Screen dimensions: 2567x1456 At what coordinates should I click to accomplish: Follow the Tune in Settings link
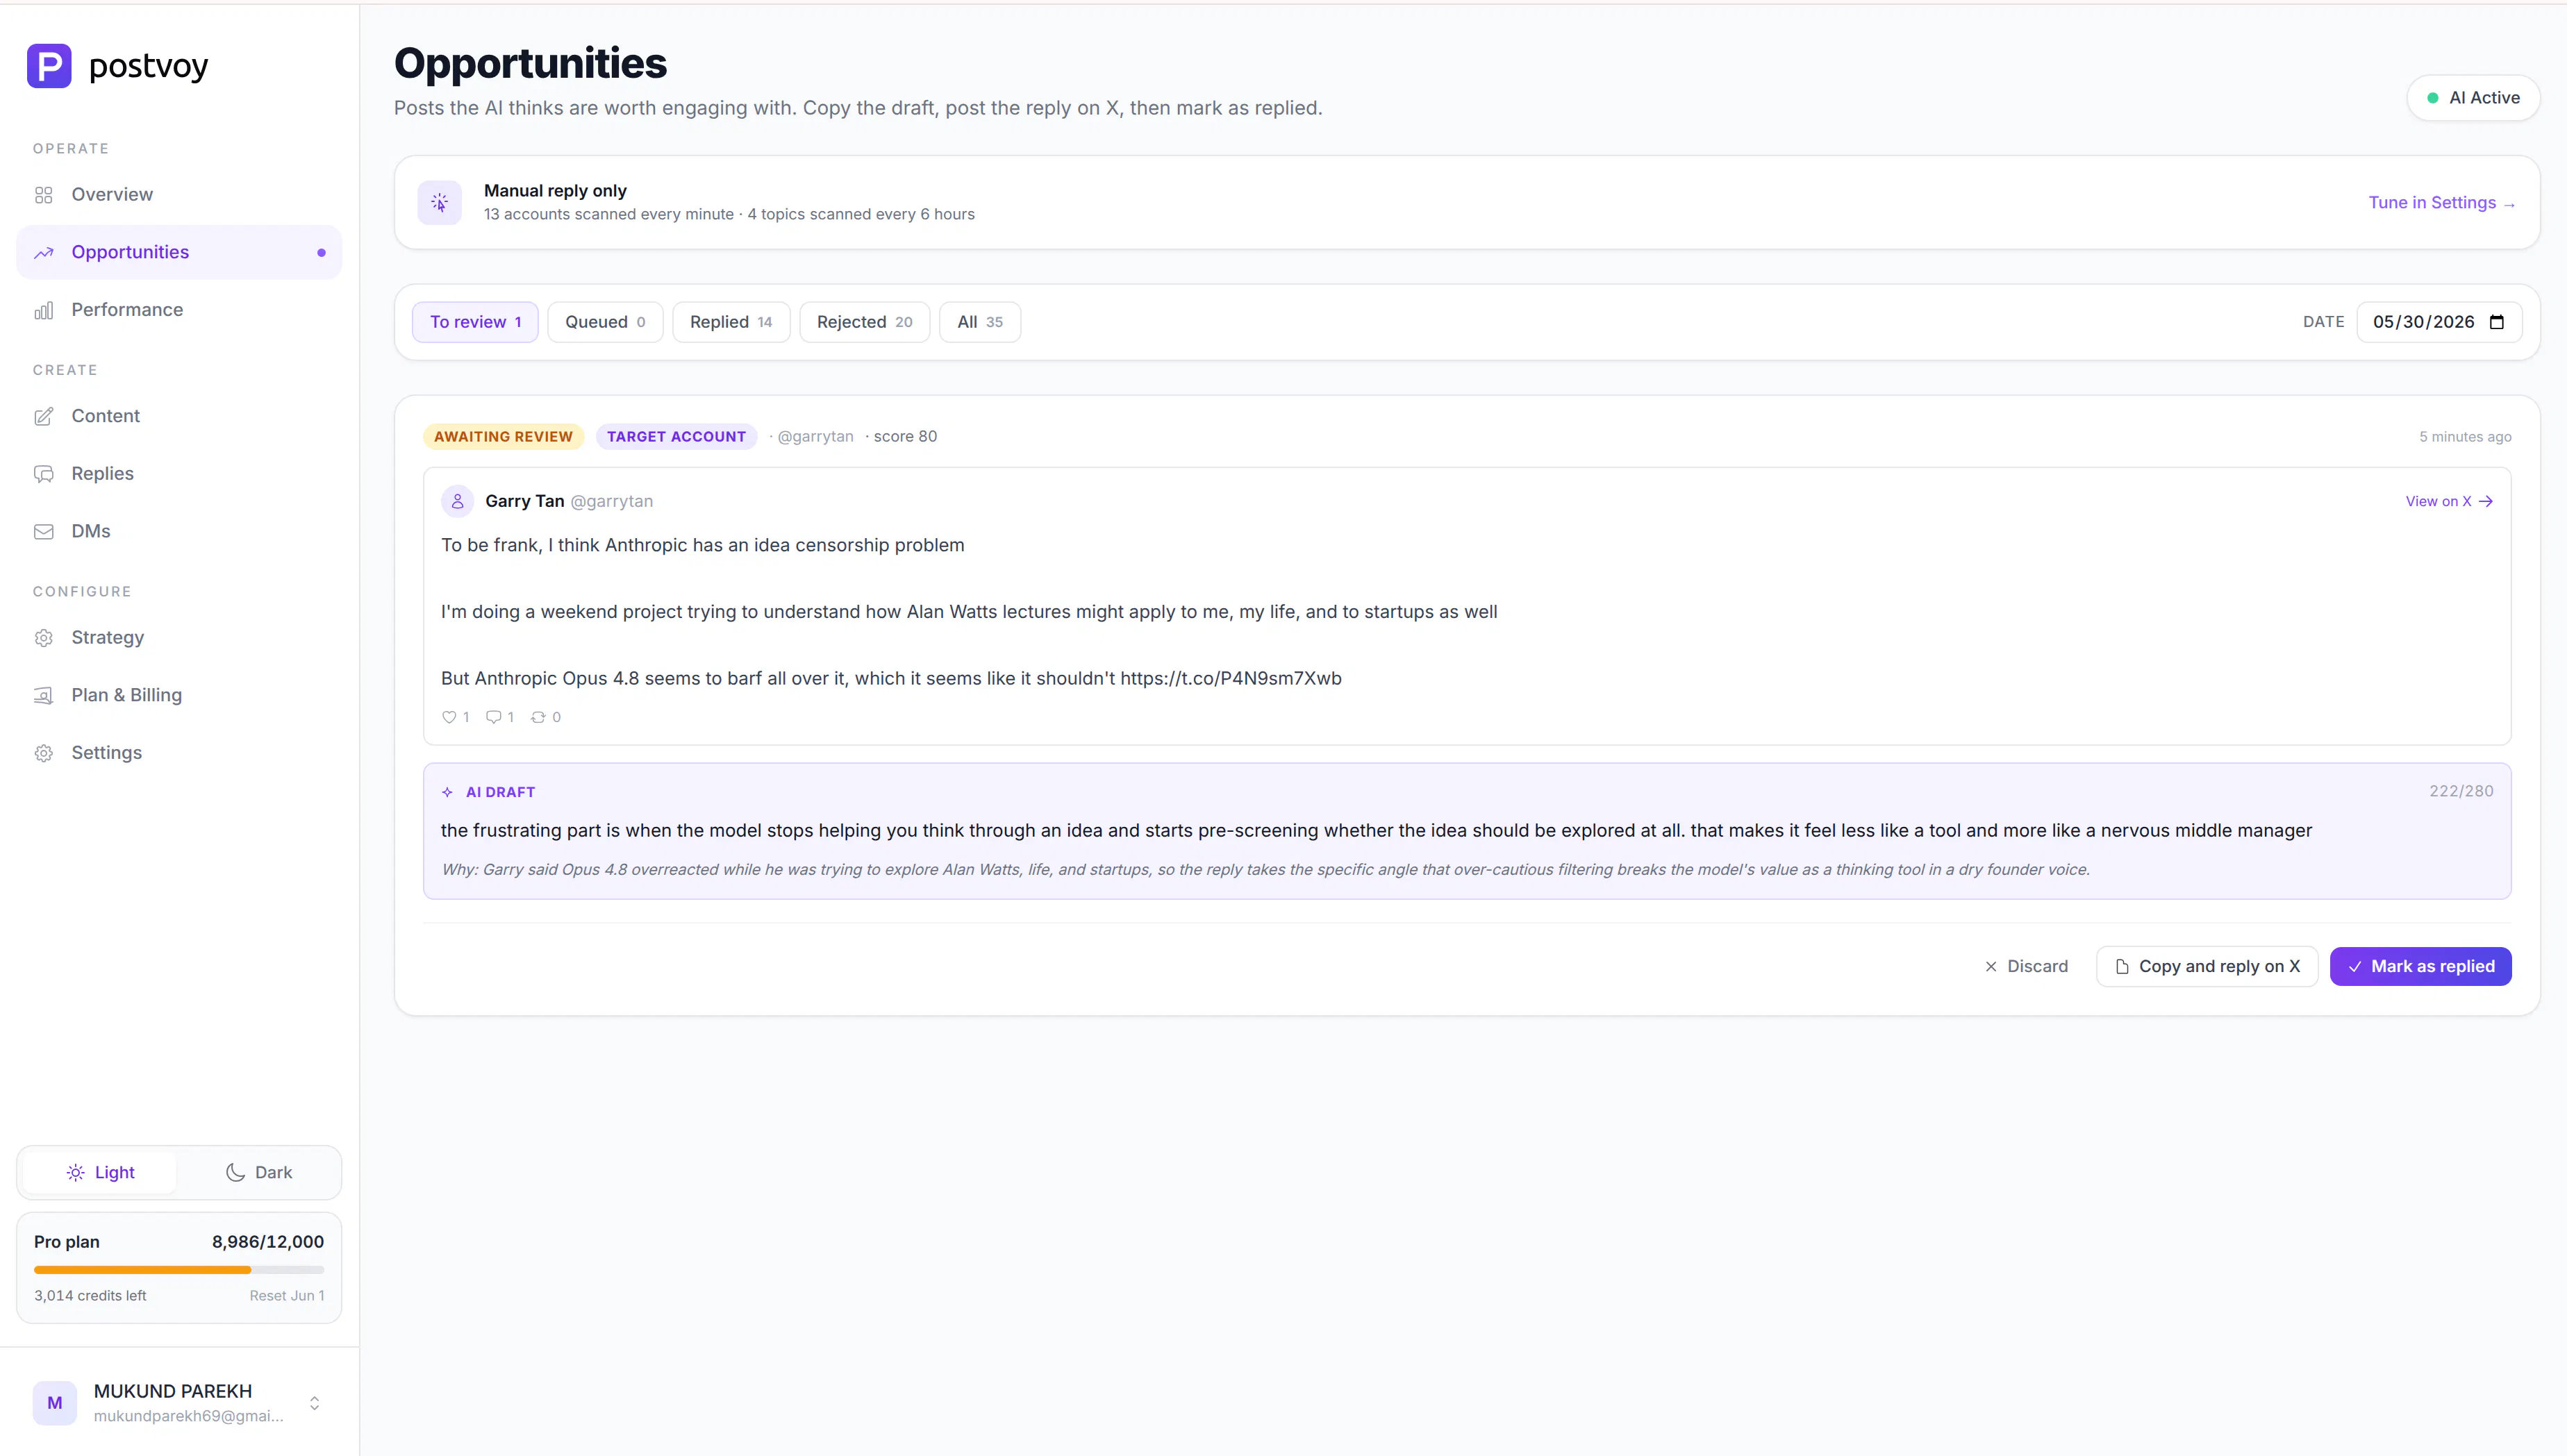(2441, 203)
